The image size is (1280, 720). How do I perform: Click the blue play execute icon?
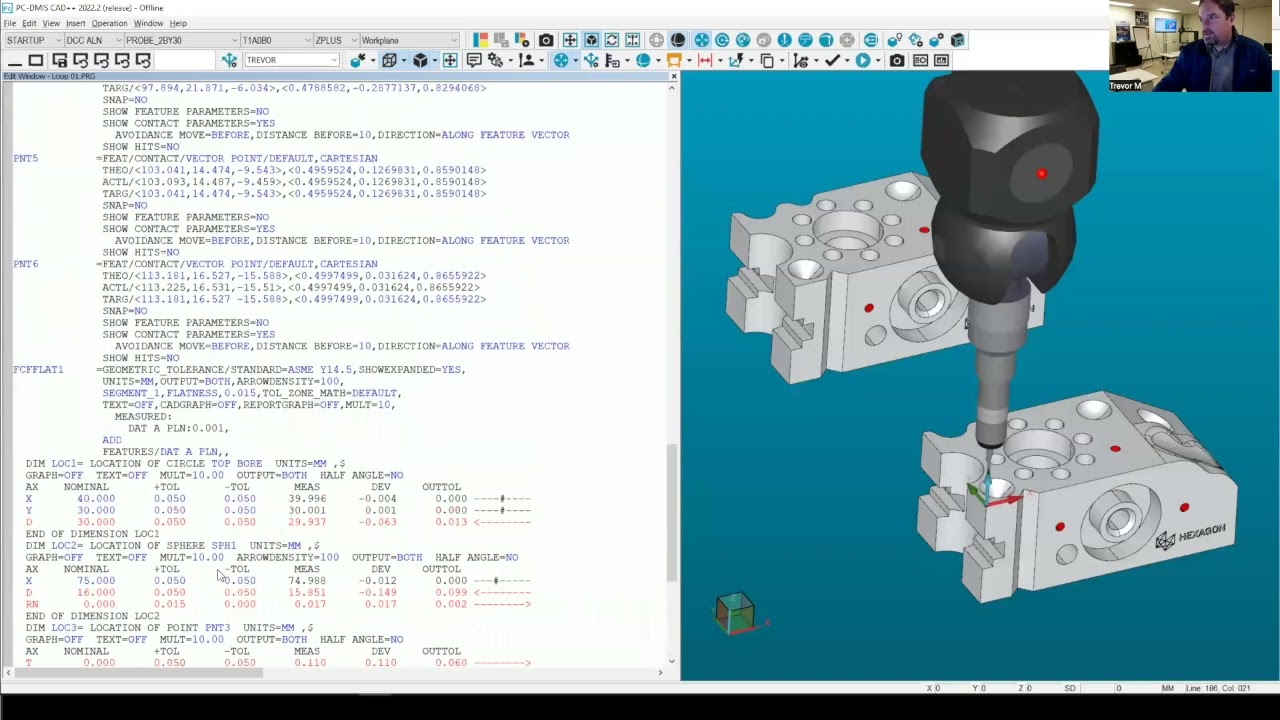tap(863, 60)
